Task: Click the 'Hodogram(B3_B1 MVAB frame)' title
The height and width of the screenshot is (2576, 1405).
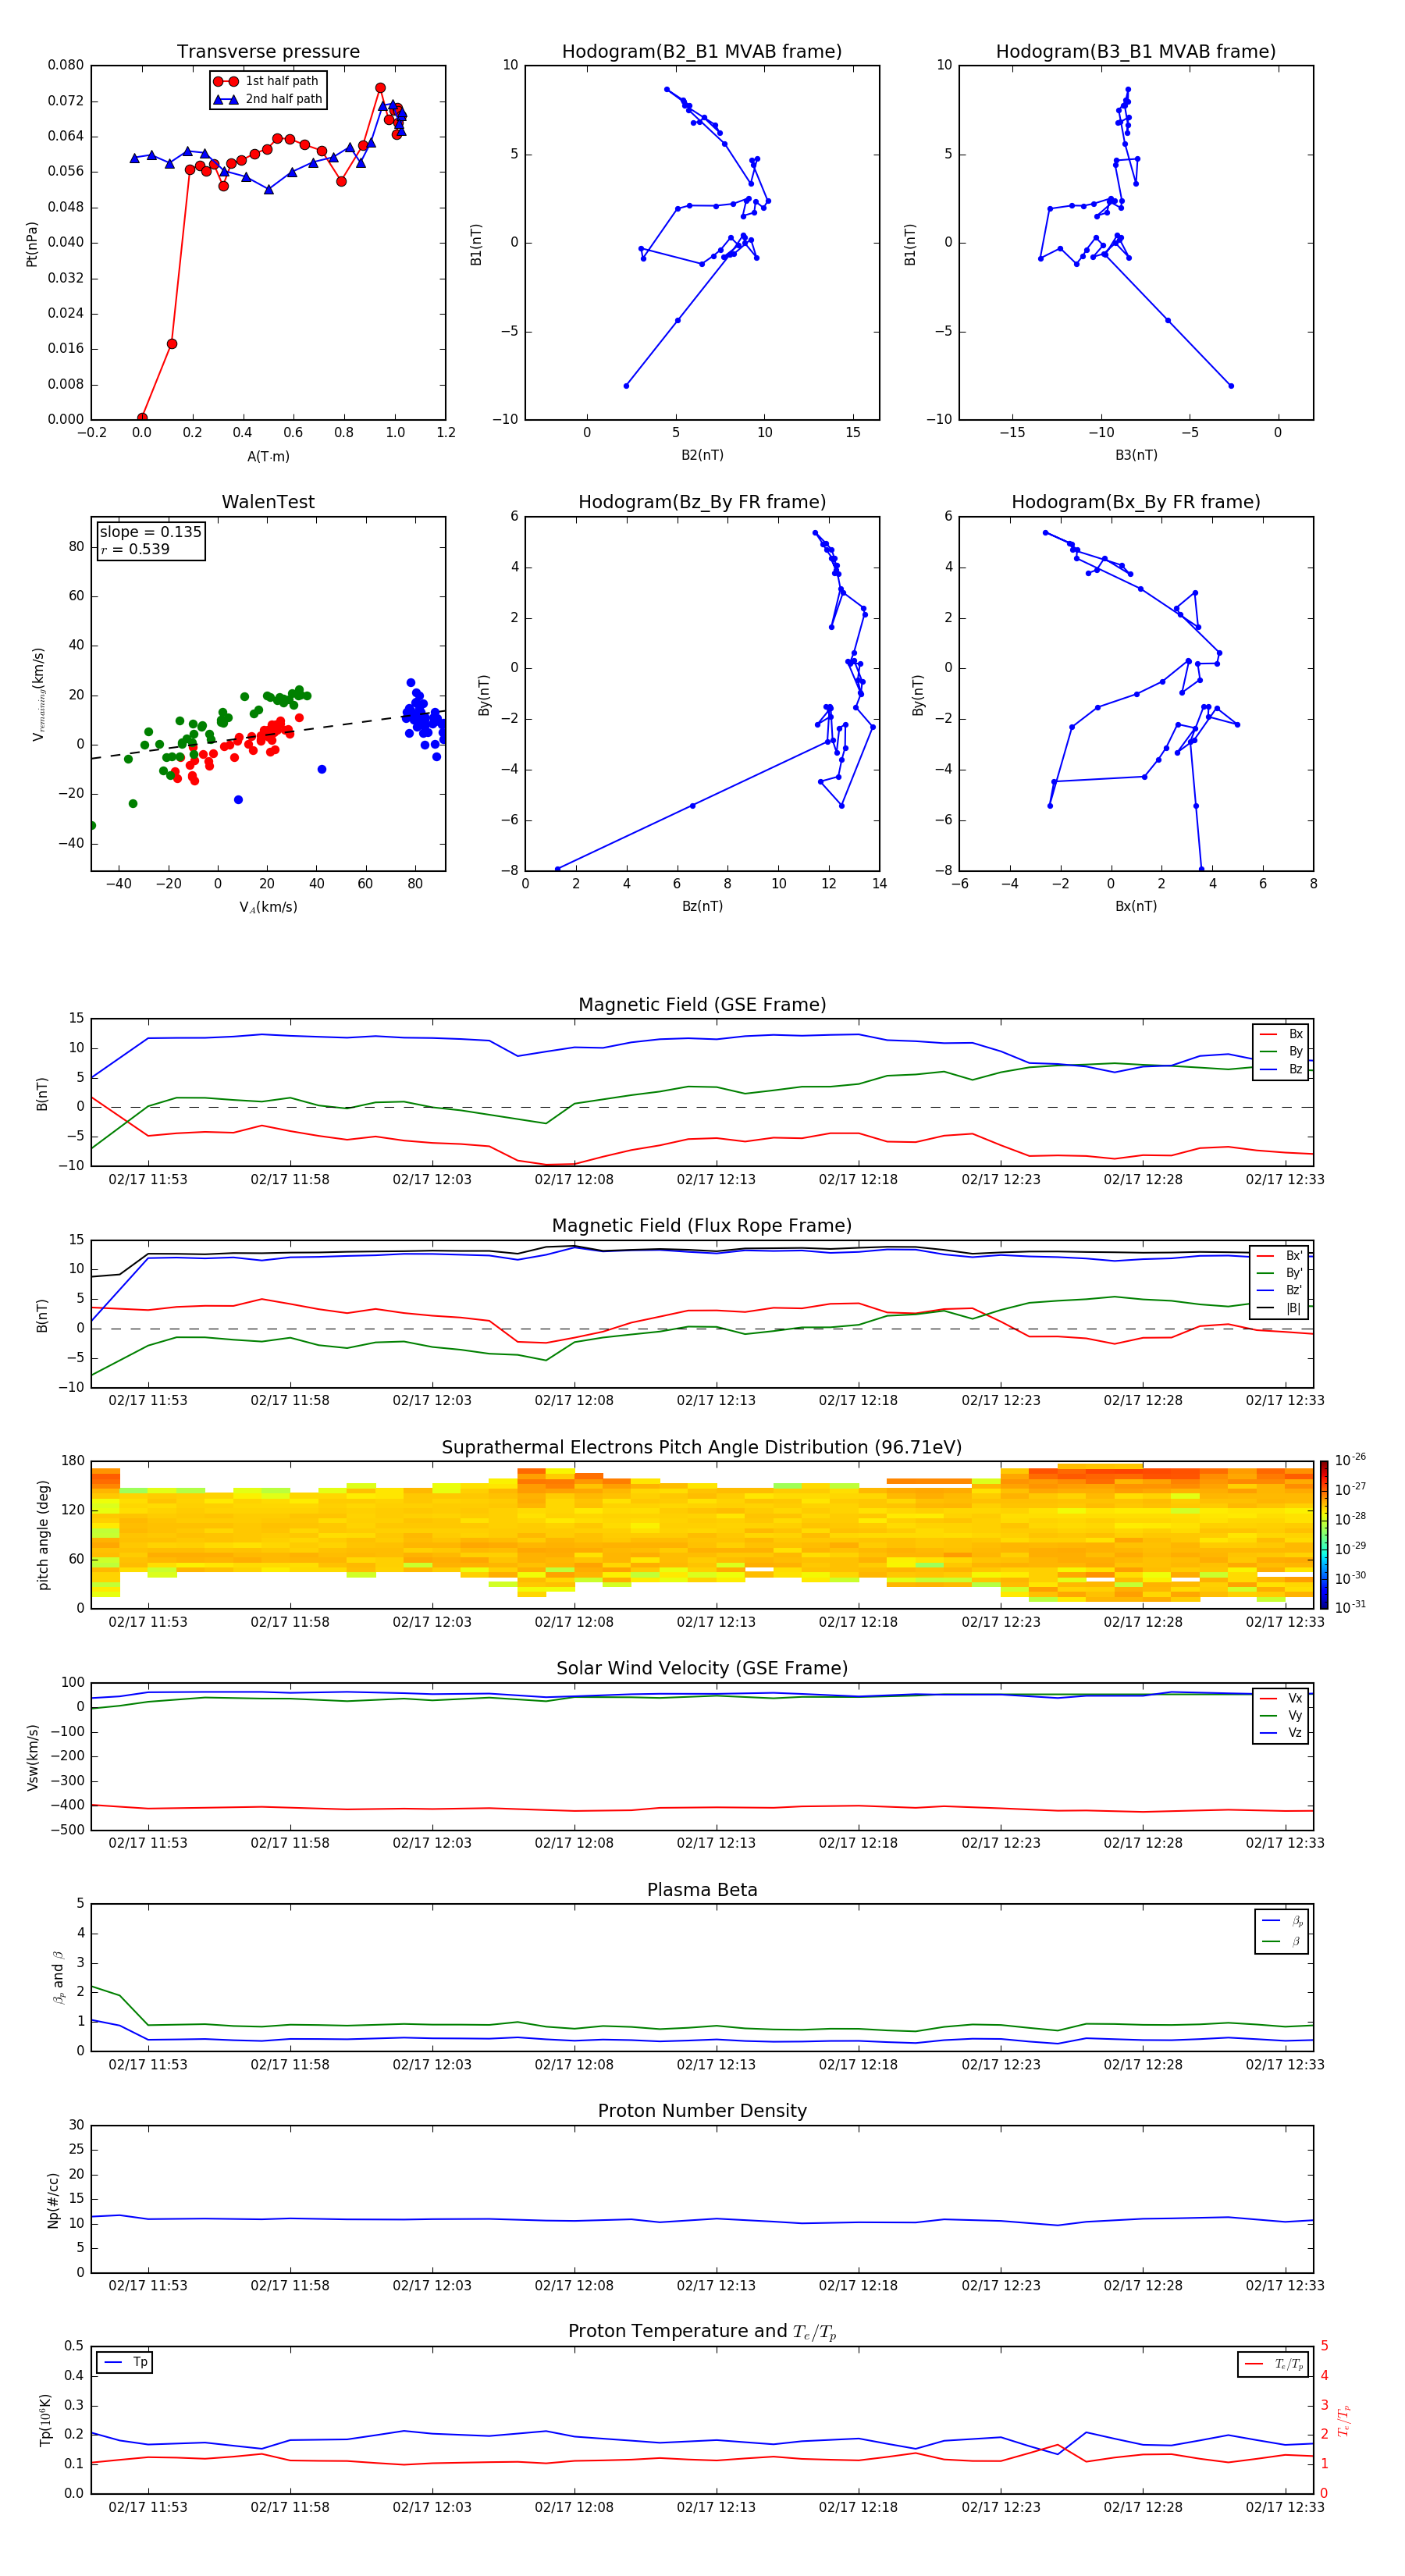Action: [x=1136, y=51]
